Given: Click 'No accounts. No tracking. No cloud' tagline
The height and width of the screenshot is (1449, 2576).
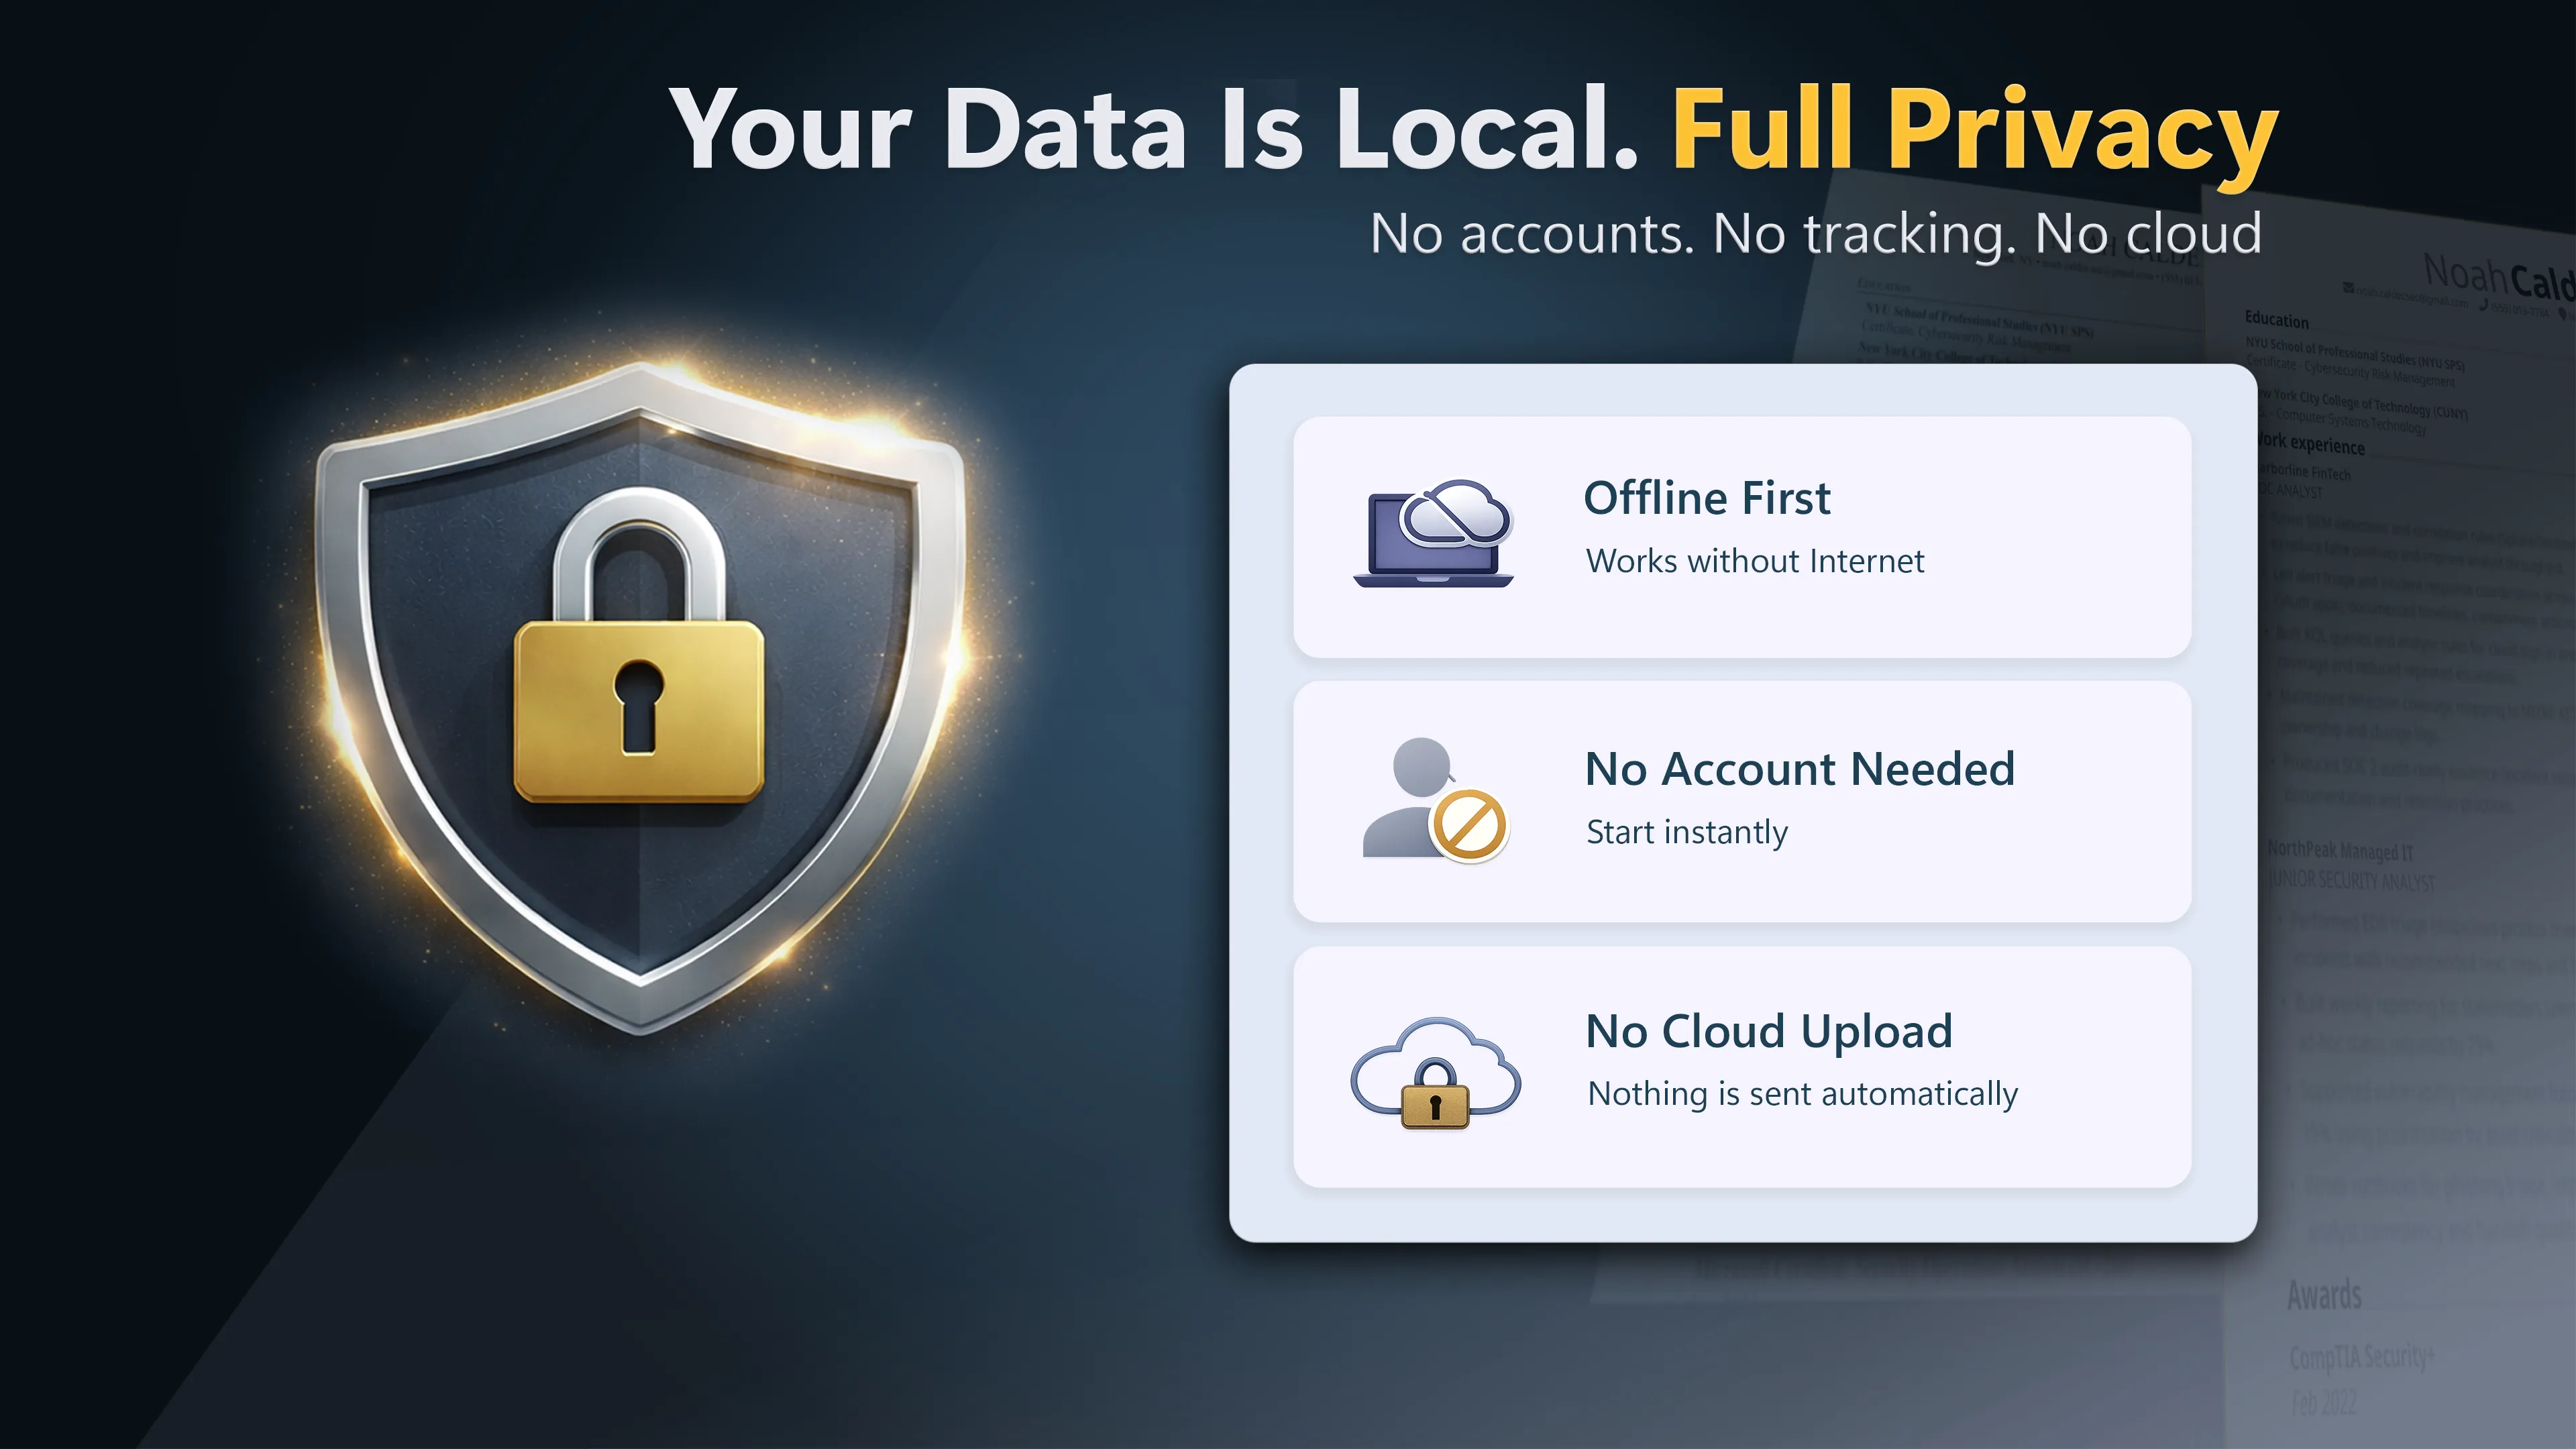Looking at the screenshot, I should (1815, 234).
